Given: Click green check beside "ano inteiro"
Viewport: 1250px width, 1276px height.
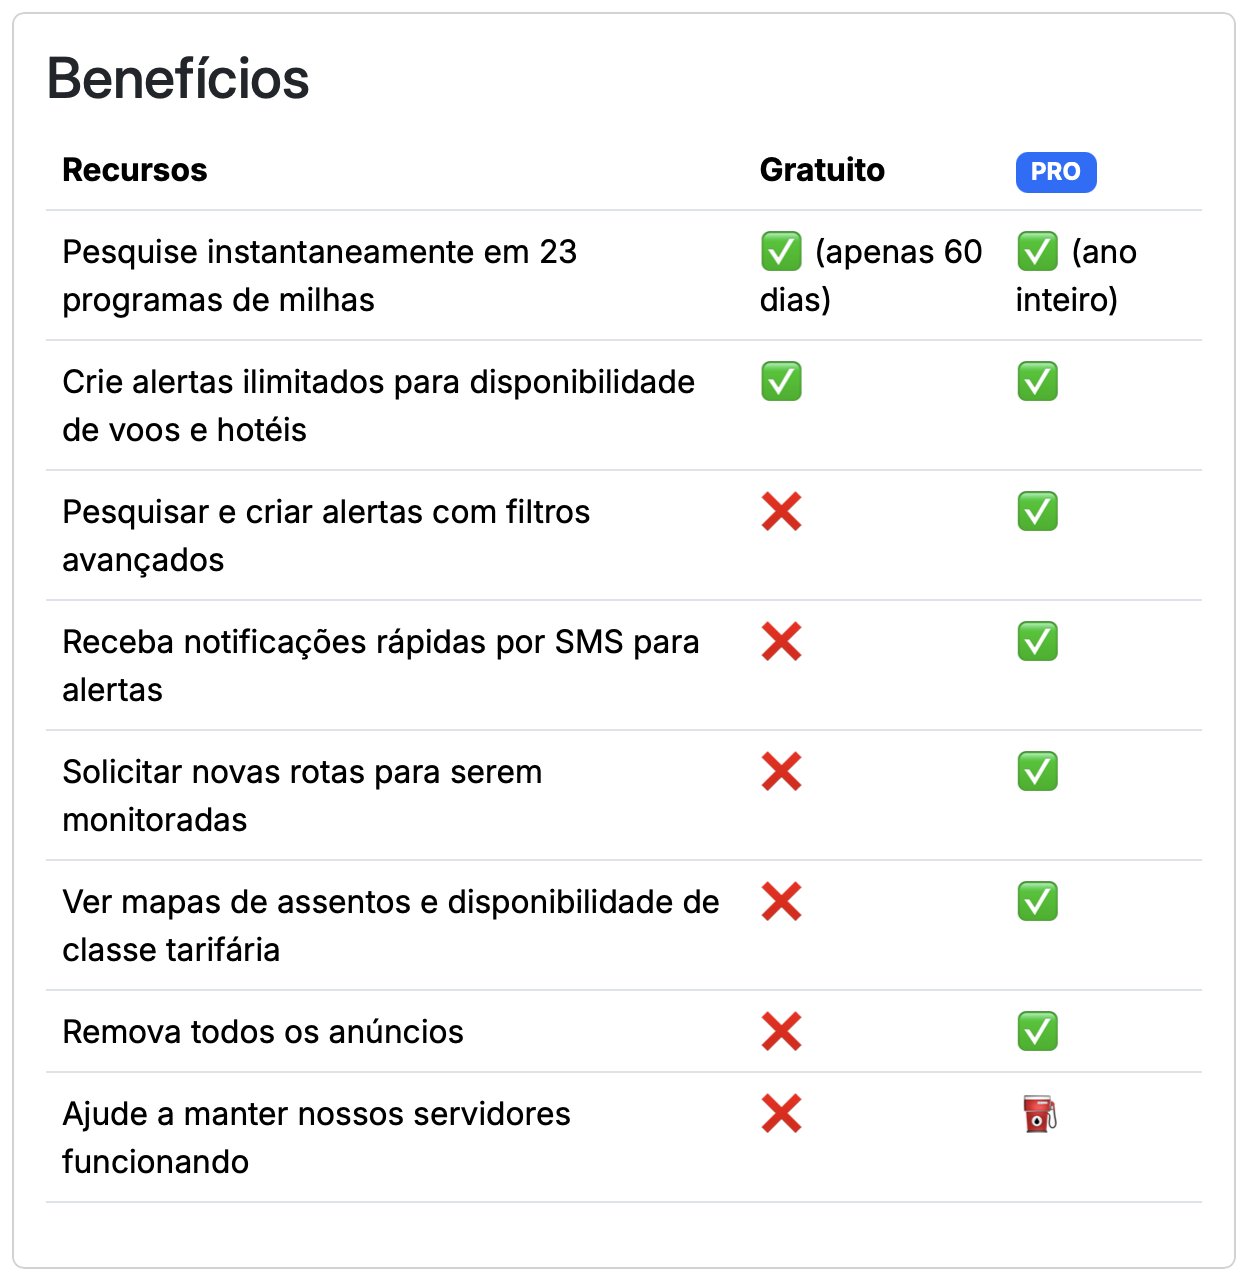Looking at the screenshot, I should pyautogui.click(x=1037, y=252).
